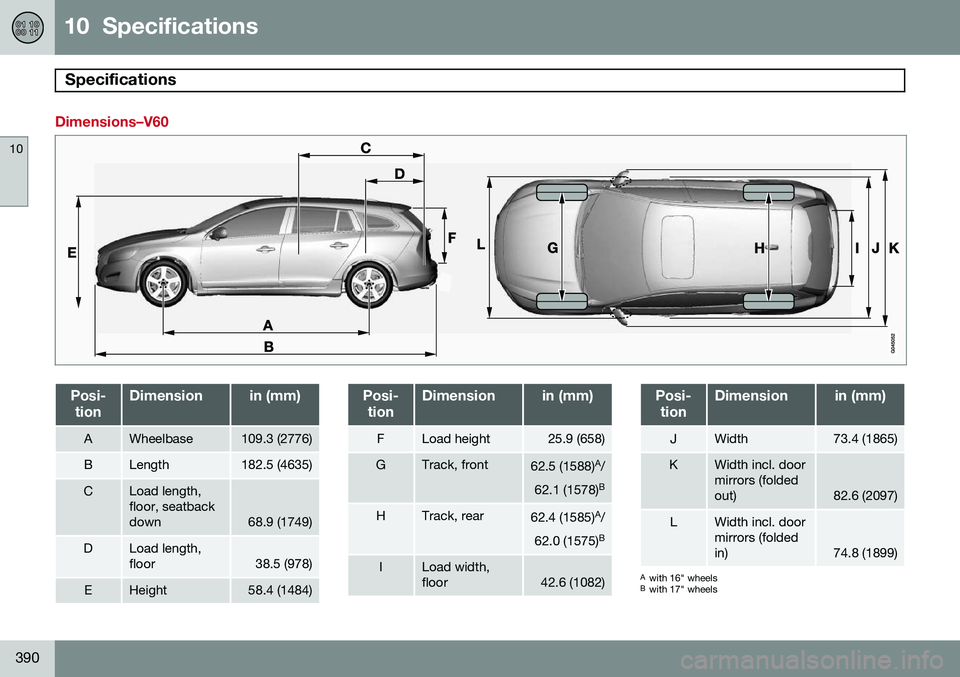
Task: Click the middle table's 'Dimension' header
Action: click(468, 404)
